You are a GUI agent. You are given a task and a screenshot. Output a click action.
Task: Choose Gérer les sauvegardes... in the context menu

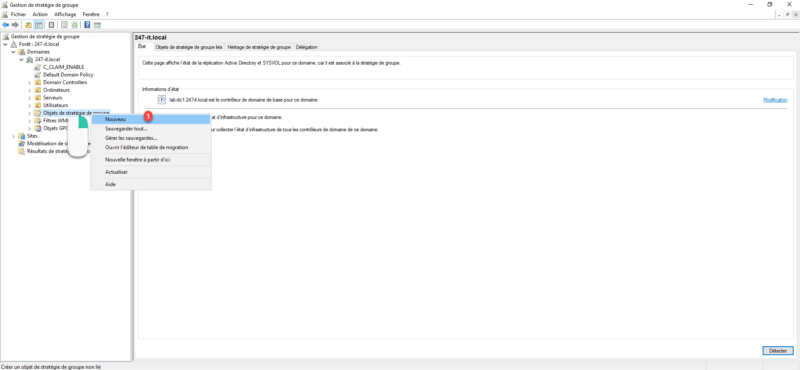[151, 138]
